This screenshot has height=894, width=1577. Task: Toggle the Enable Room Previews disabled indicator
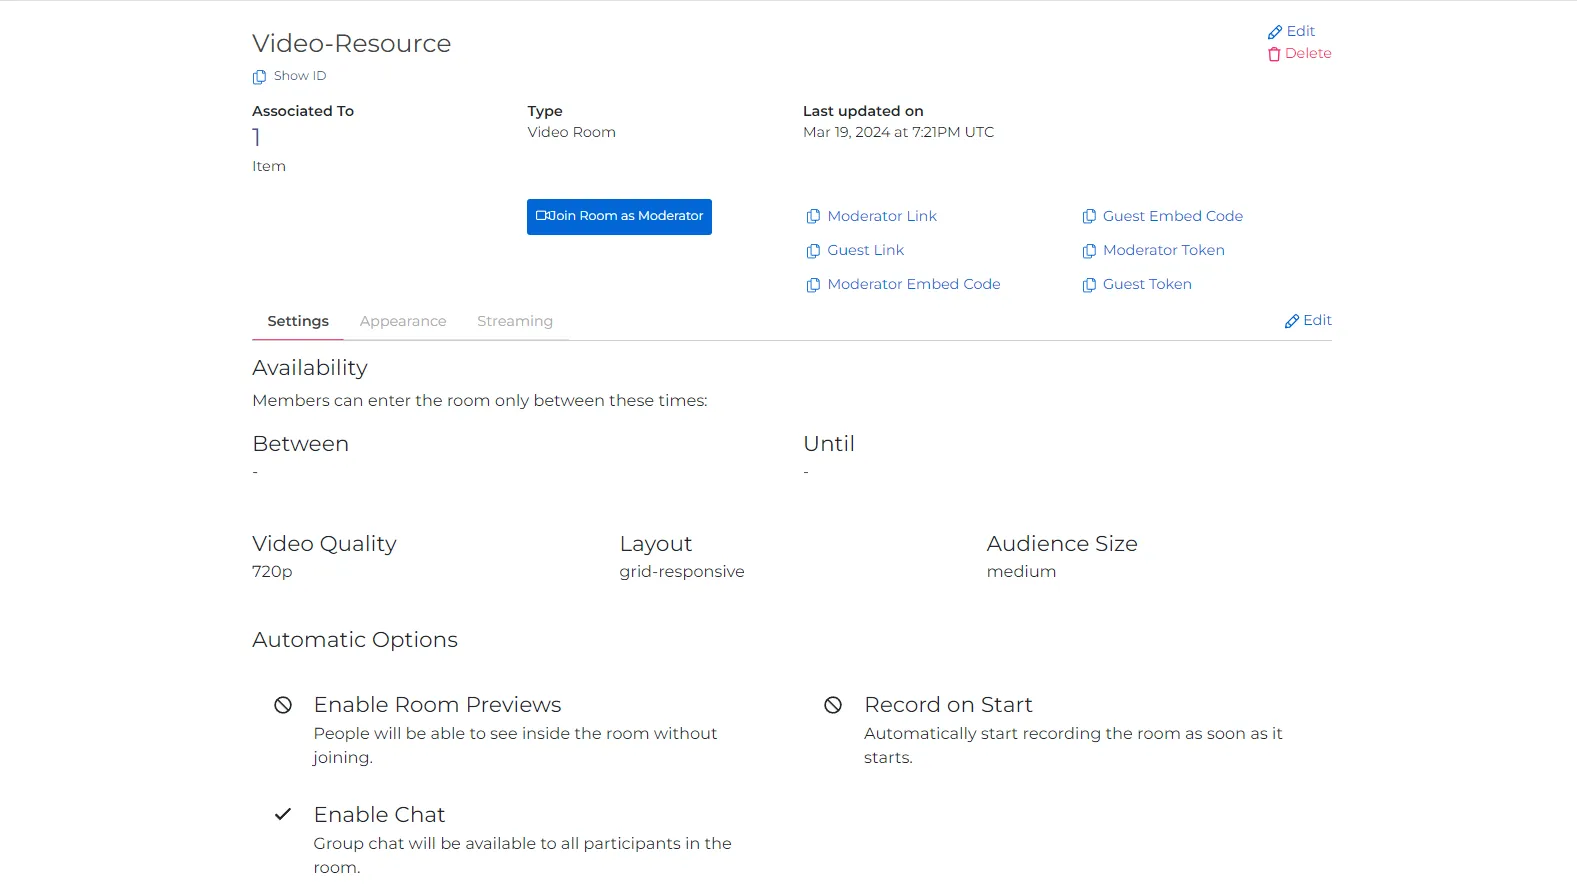(x=283, y=705)
